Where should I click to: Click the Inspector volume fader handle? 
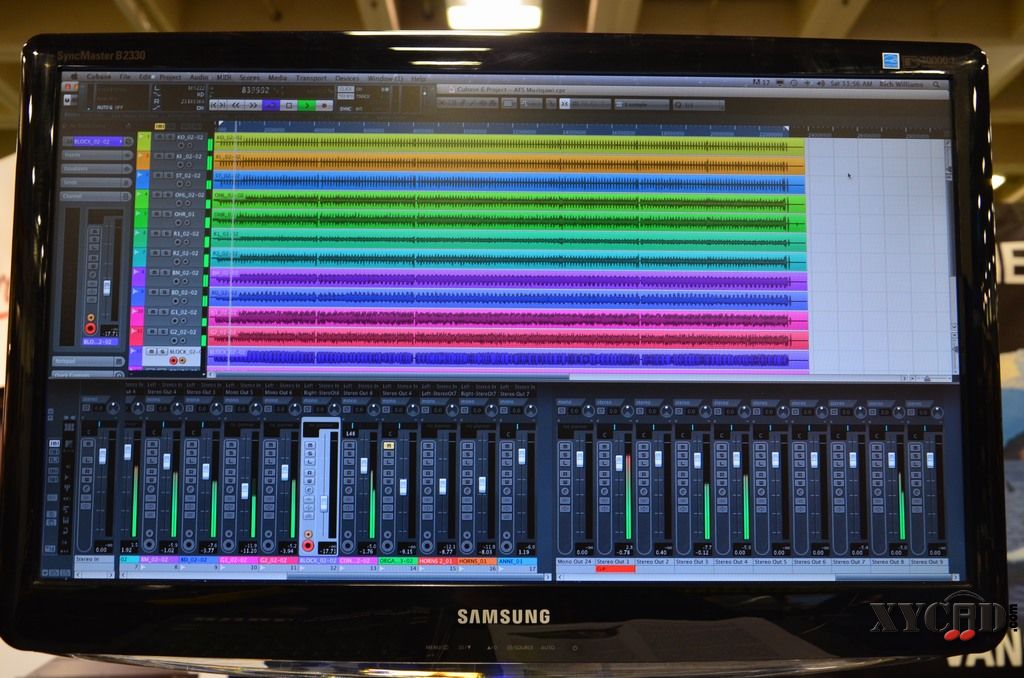click(x=107, y=288)
